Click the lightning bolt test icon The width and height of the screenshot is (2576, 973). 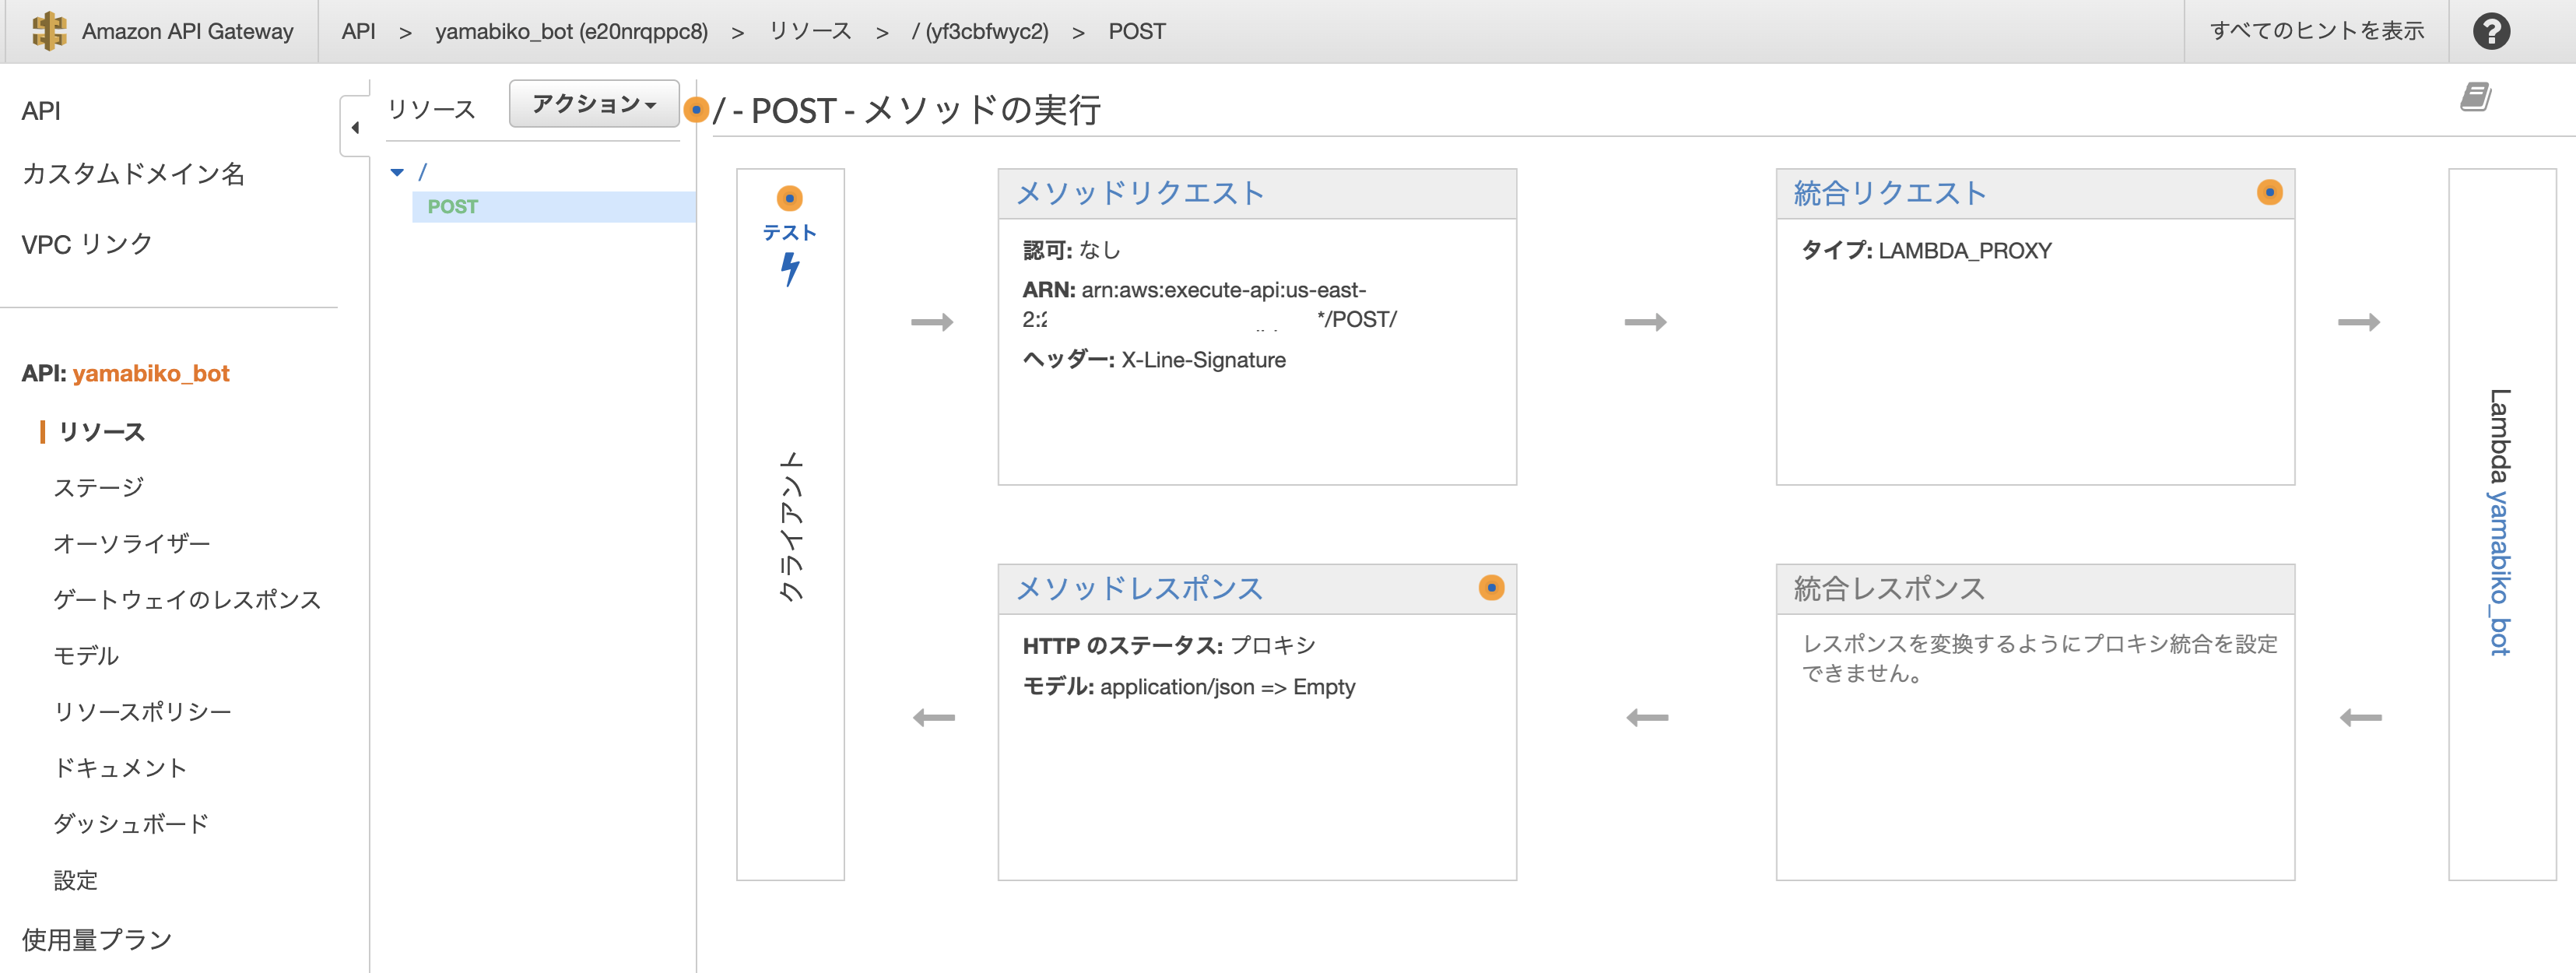(790, 269)
